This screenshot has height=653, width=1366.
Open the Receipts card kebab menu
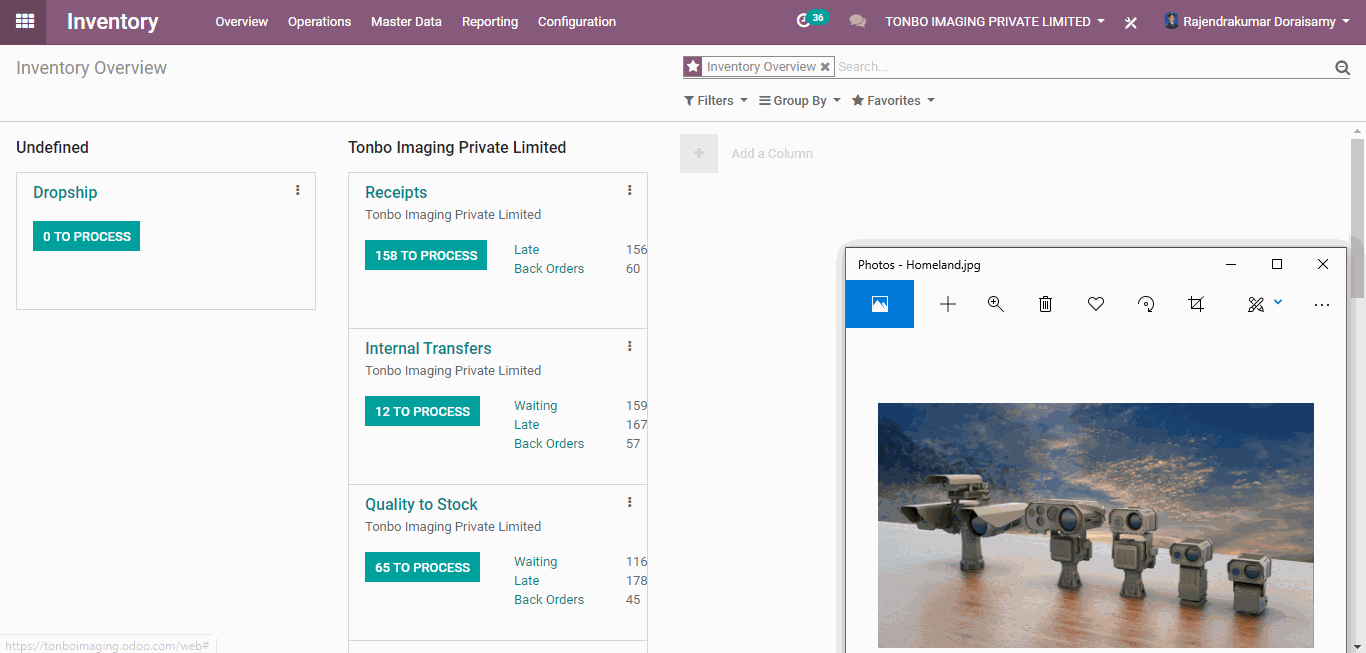coord(629,190)
